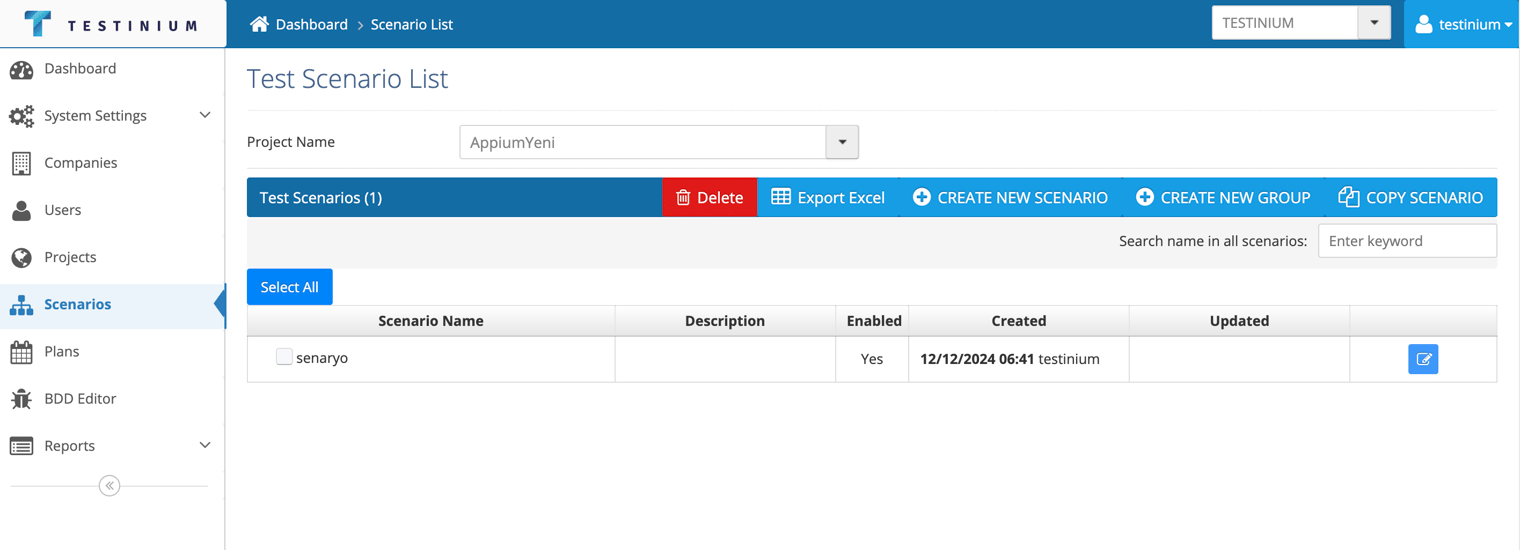This screenshot has width=1520, height=550.
Task: Click the Dashboard gauge icon in sidebar
Action: pos(21,69)
